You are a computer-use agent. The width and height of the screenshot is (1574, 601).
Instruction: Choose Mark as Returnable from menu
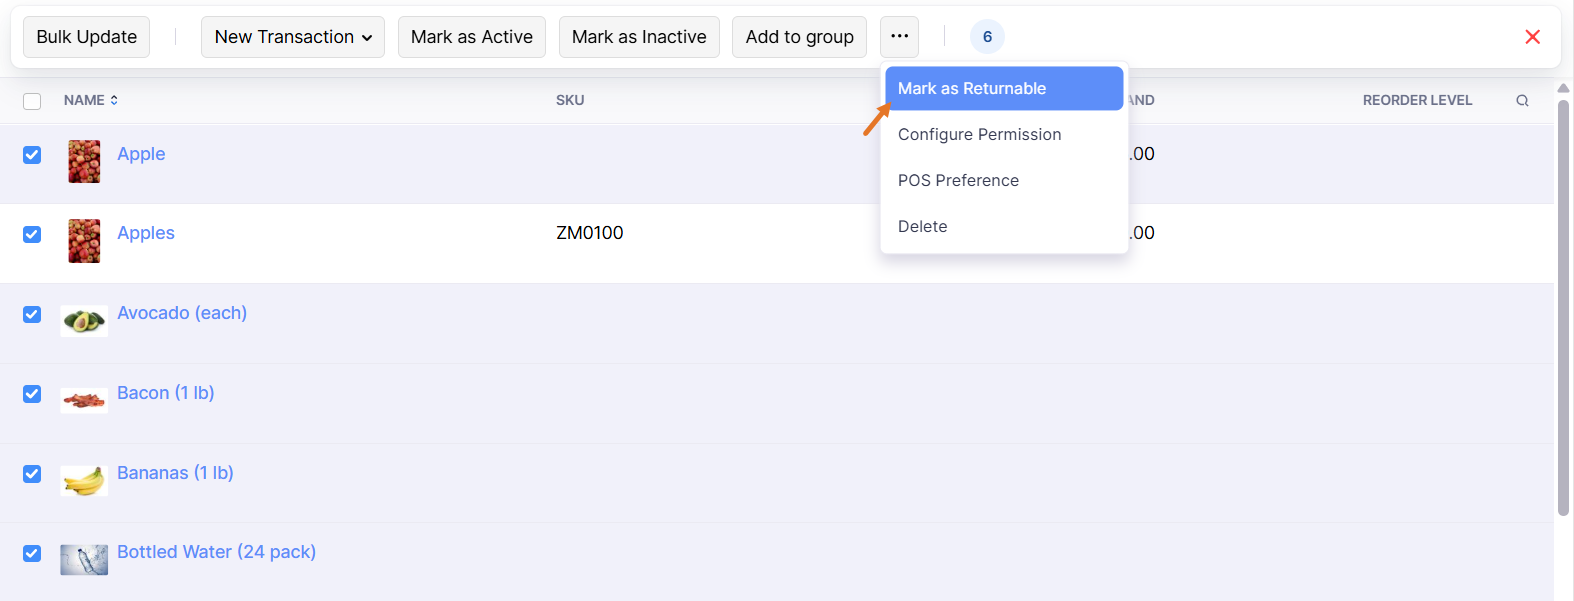tap(1003, 88)
